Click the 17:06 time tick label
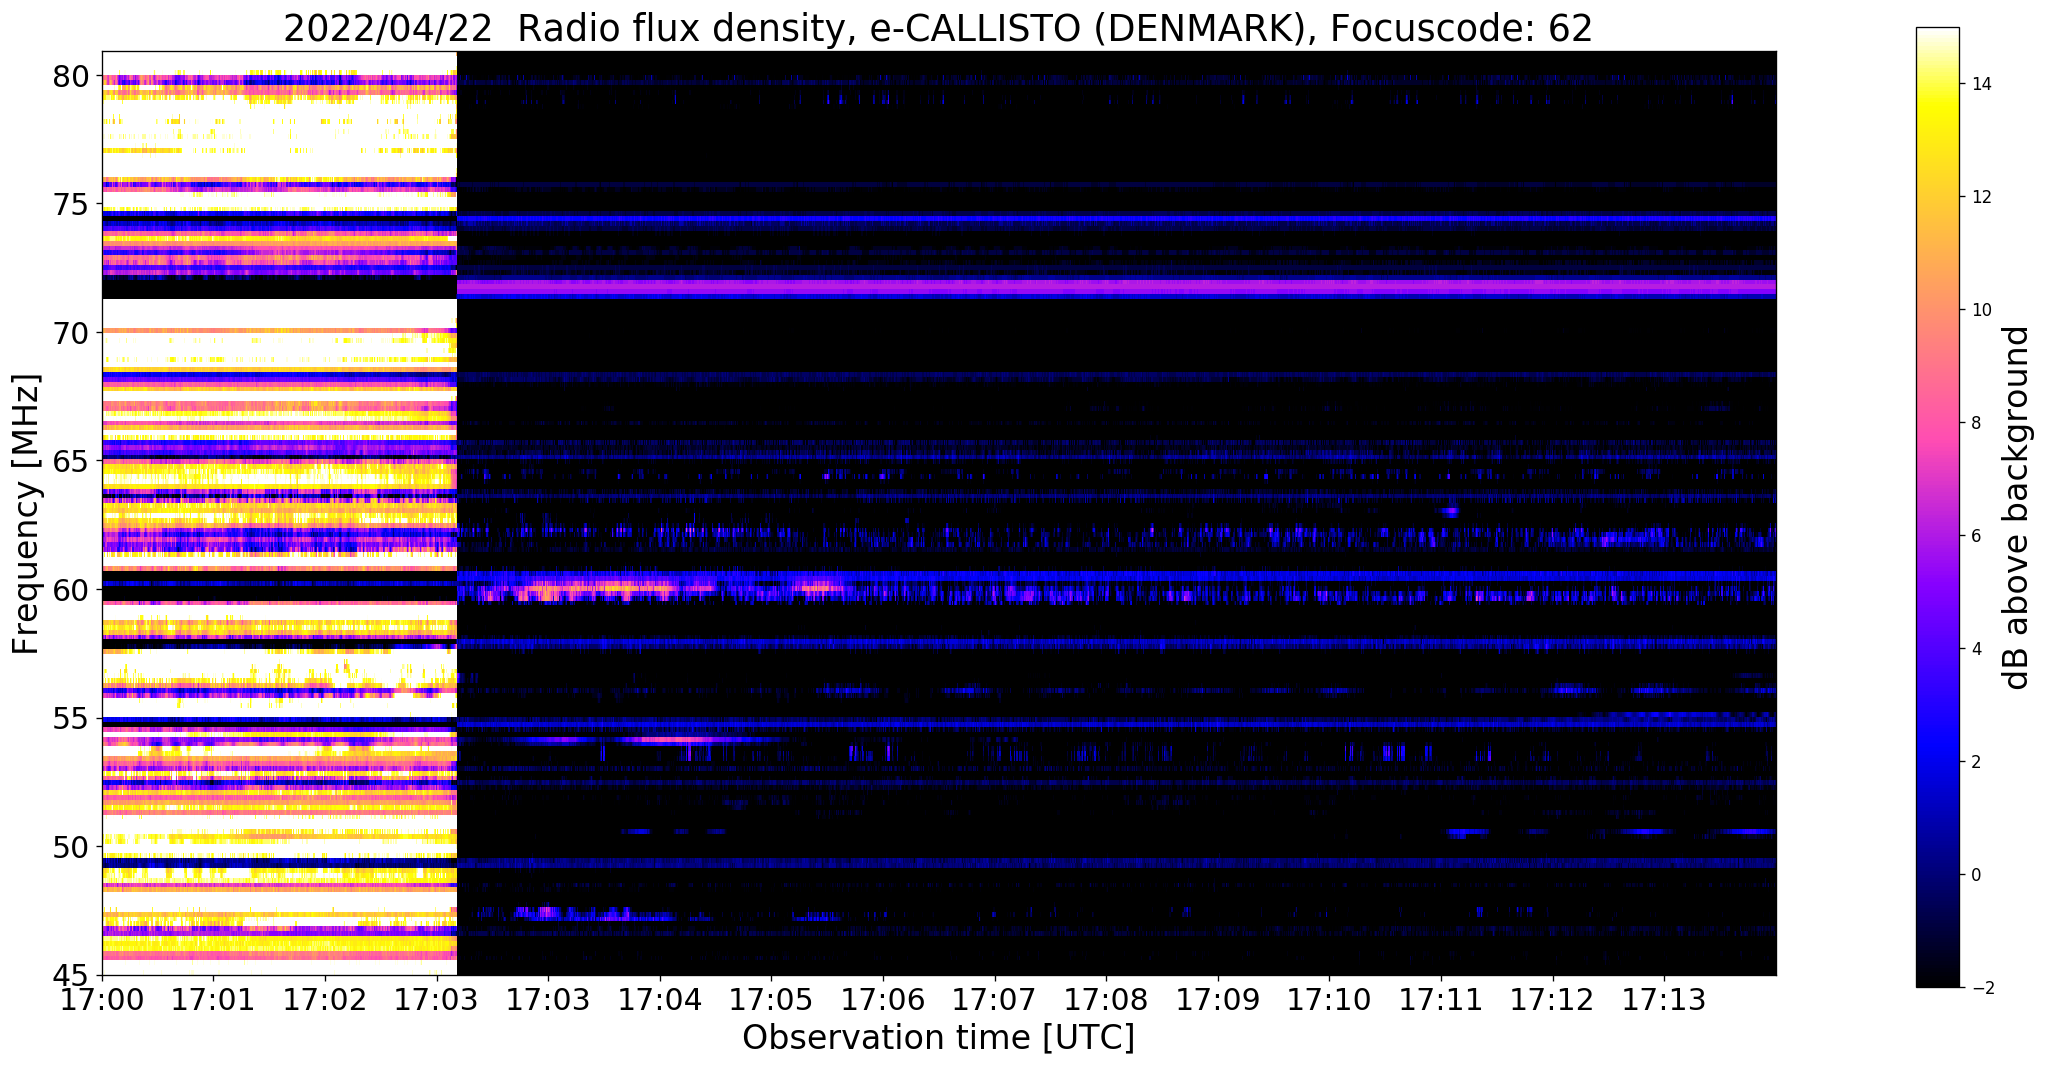Screen dimensions: 2047x1067 click(x=883, y=1001)
